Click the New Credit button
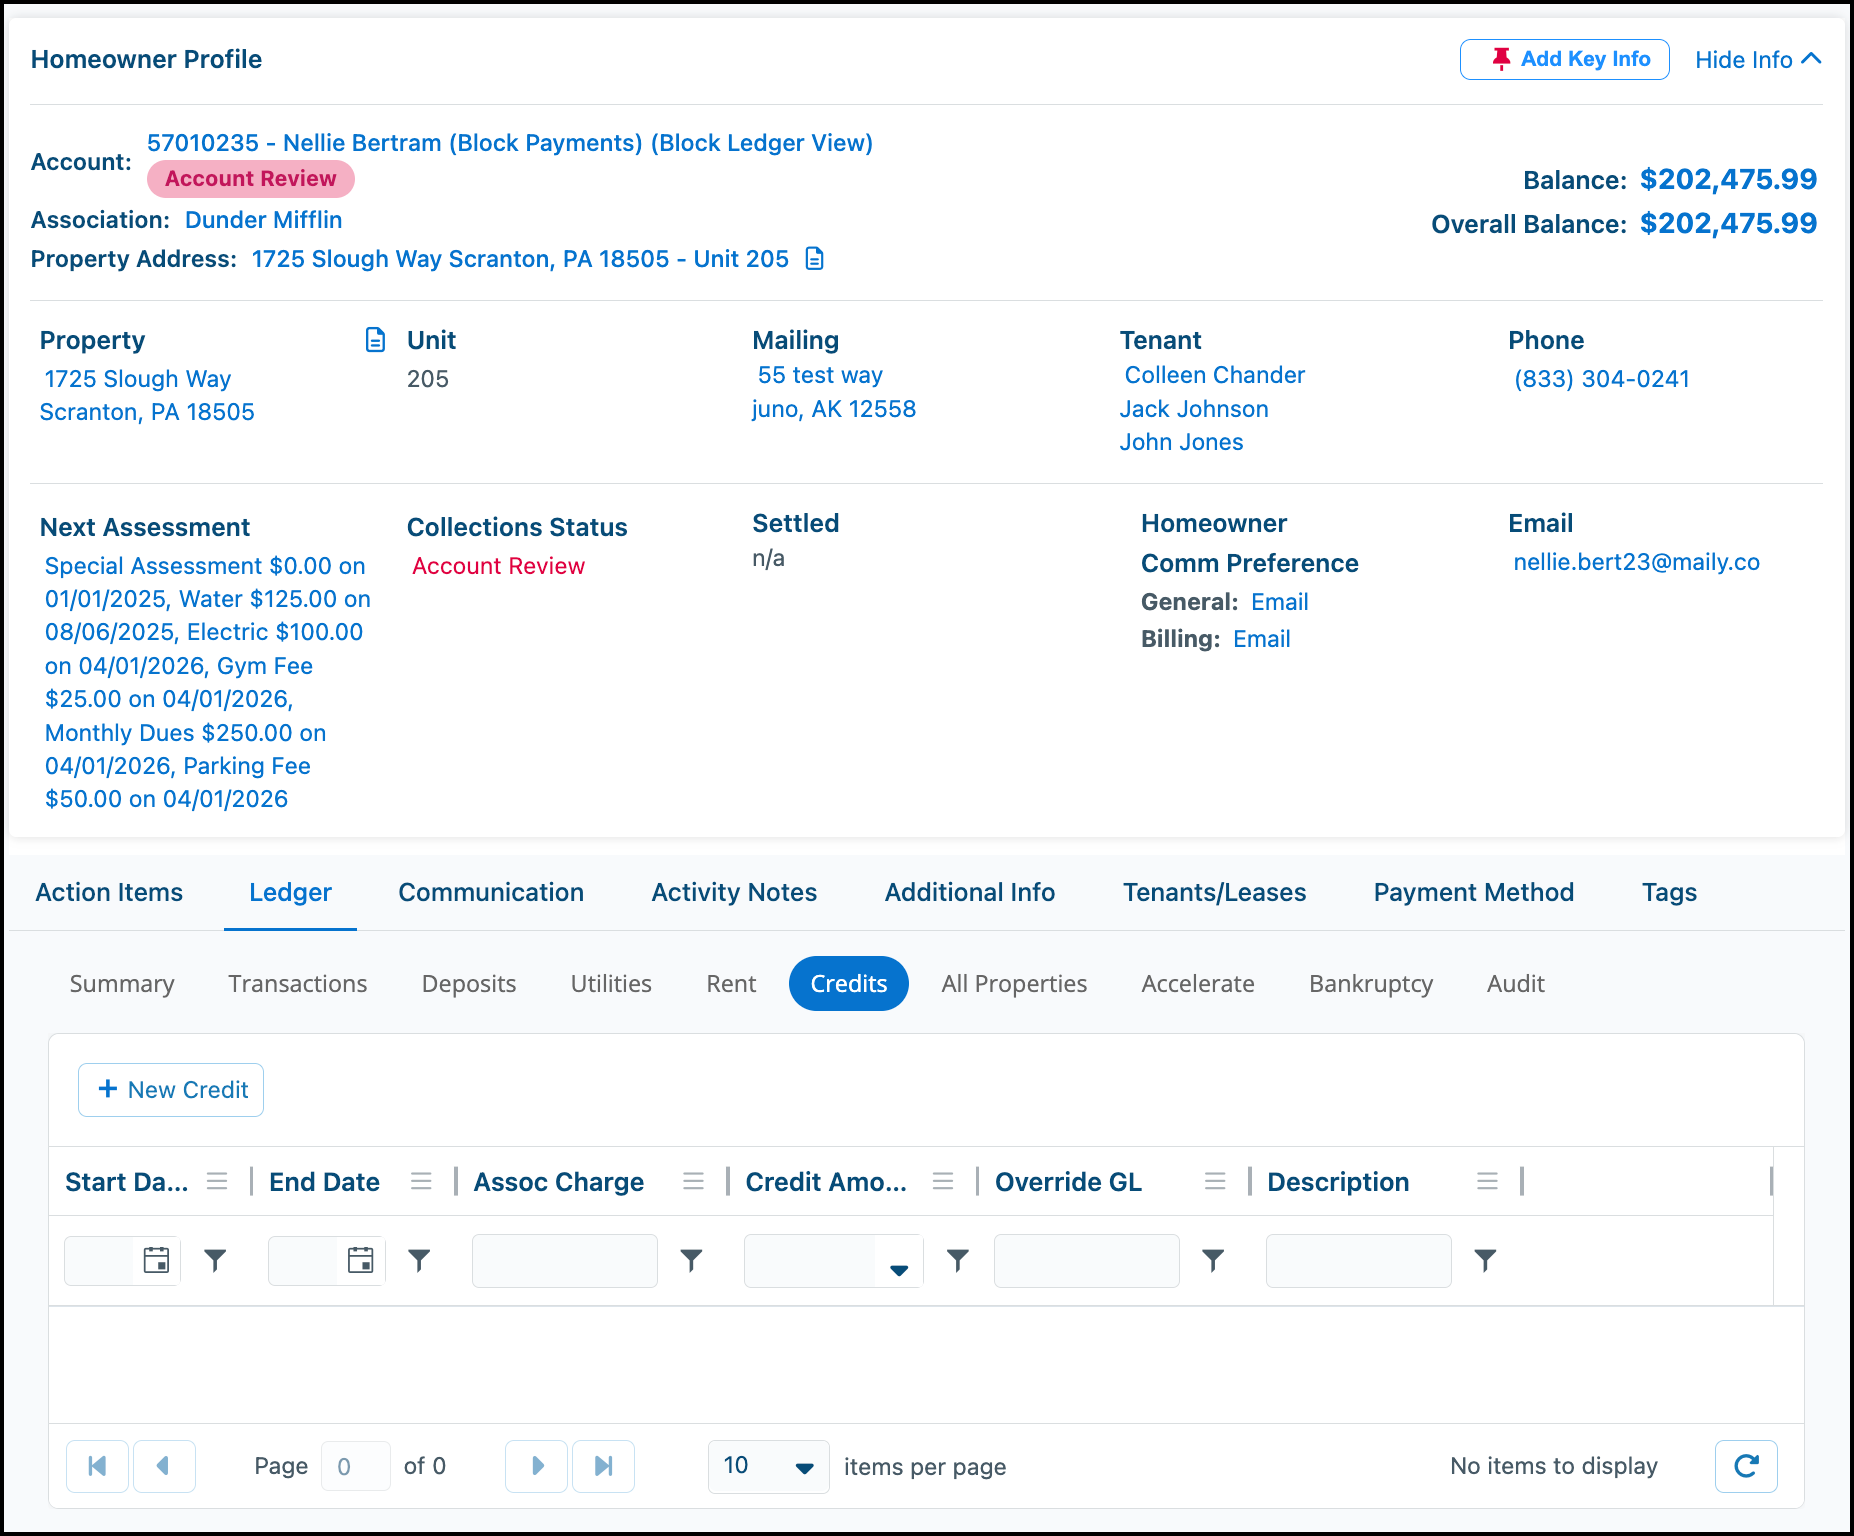The width and height of the screenshot is (1854, 1536). point(171,1090)
